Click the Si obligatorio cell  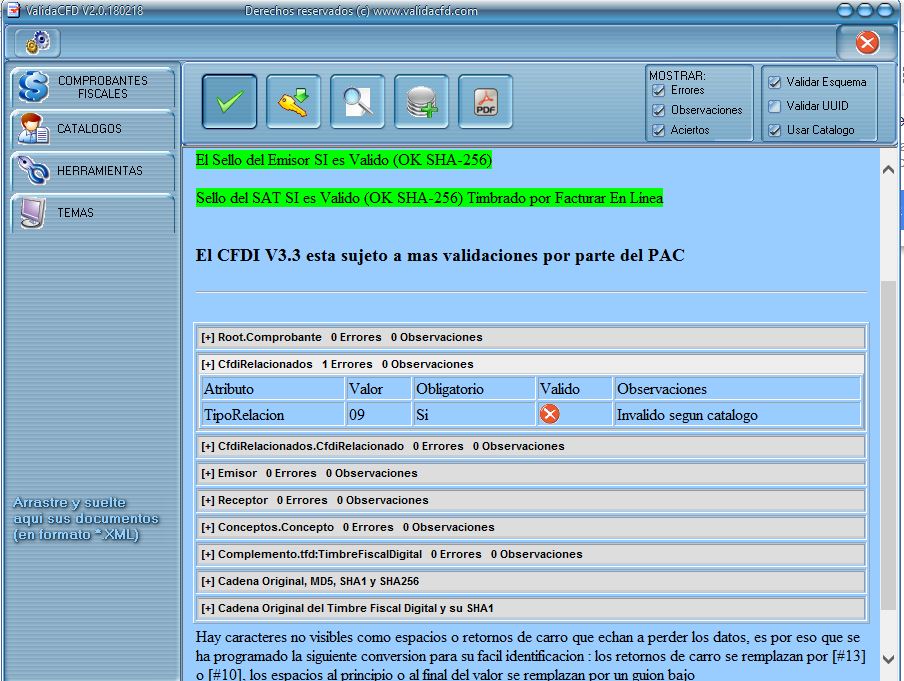474,415
